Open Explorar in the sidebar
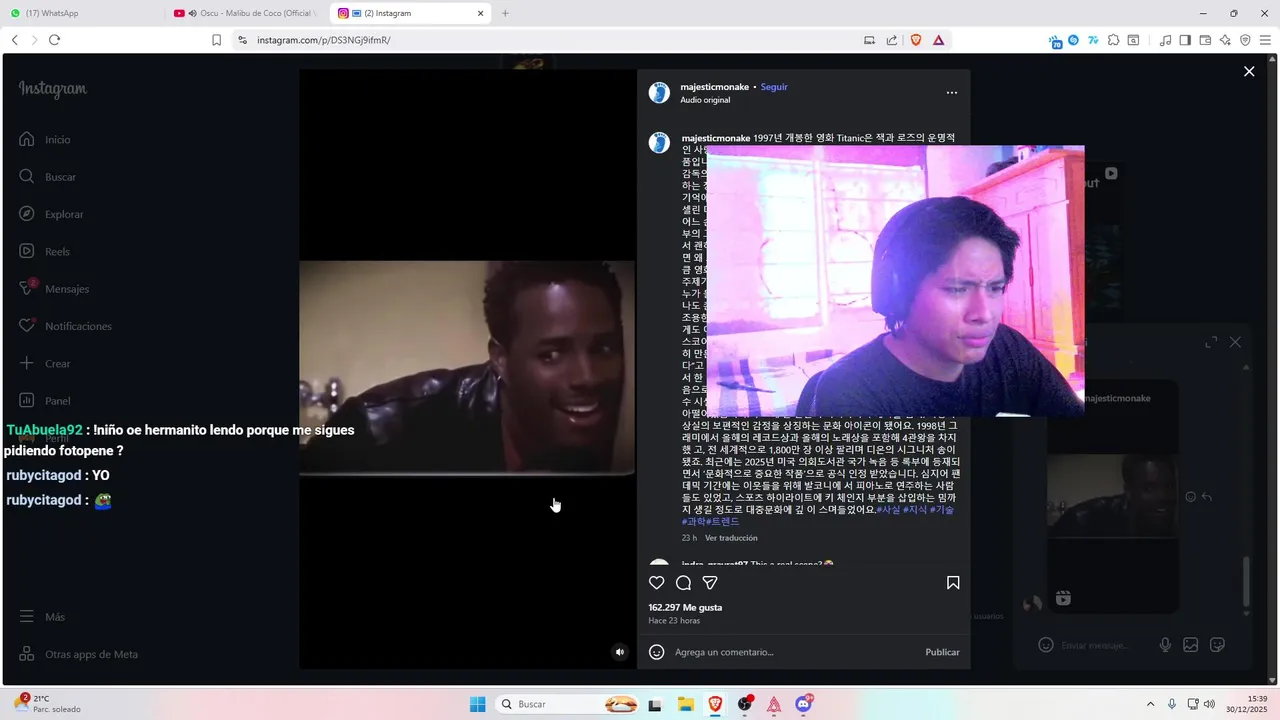 pyautogui.click(x=52, y=214)
